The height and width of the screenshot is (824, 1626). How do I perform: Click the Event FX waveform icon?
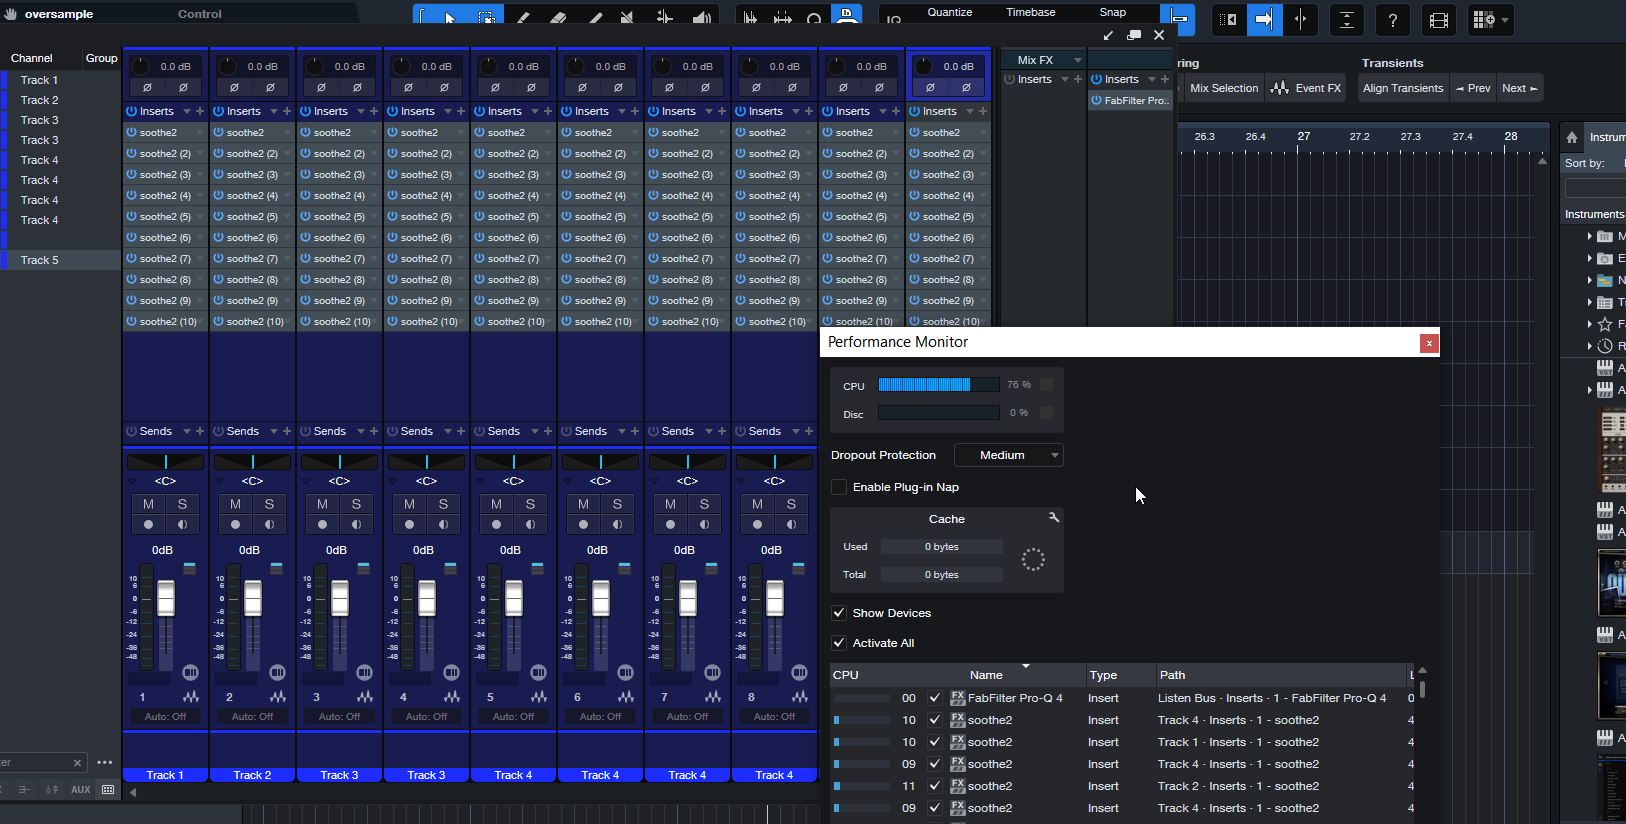coord(1280,88)
